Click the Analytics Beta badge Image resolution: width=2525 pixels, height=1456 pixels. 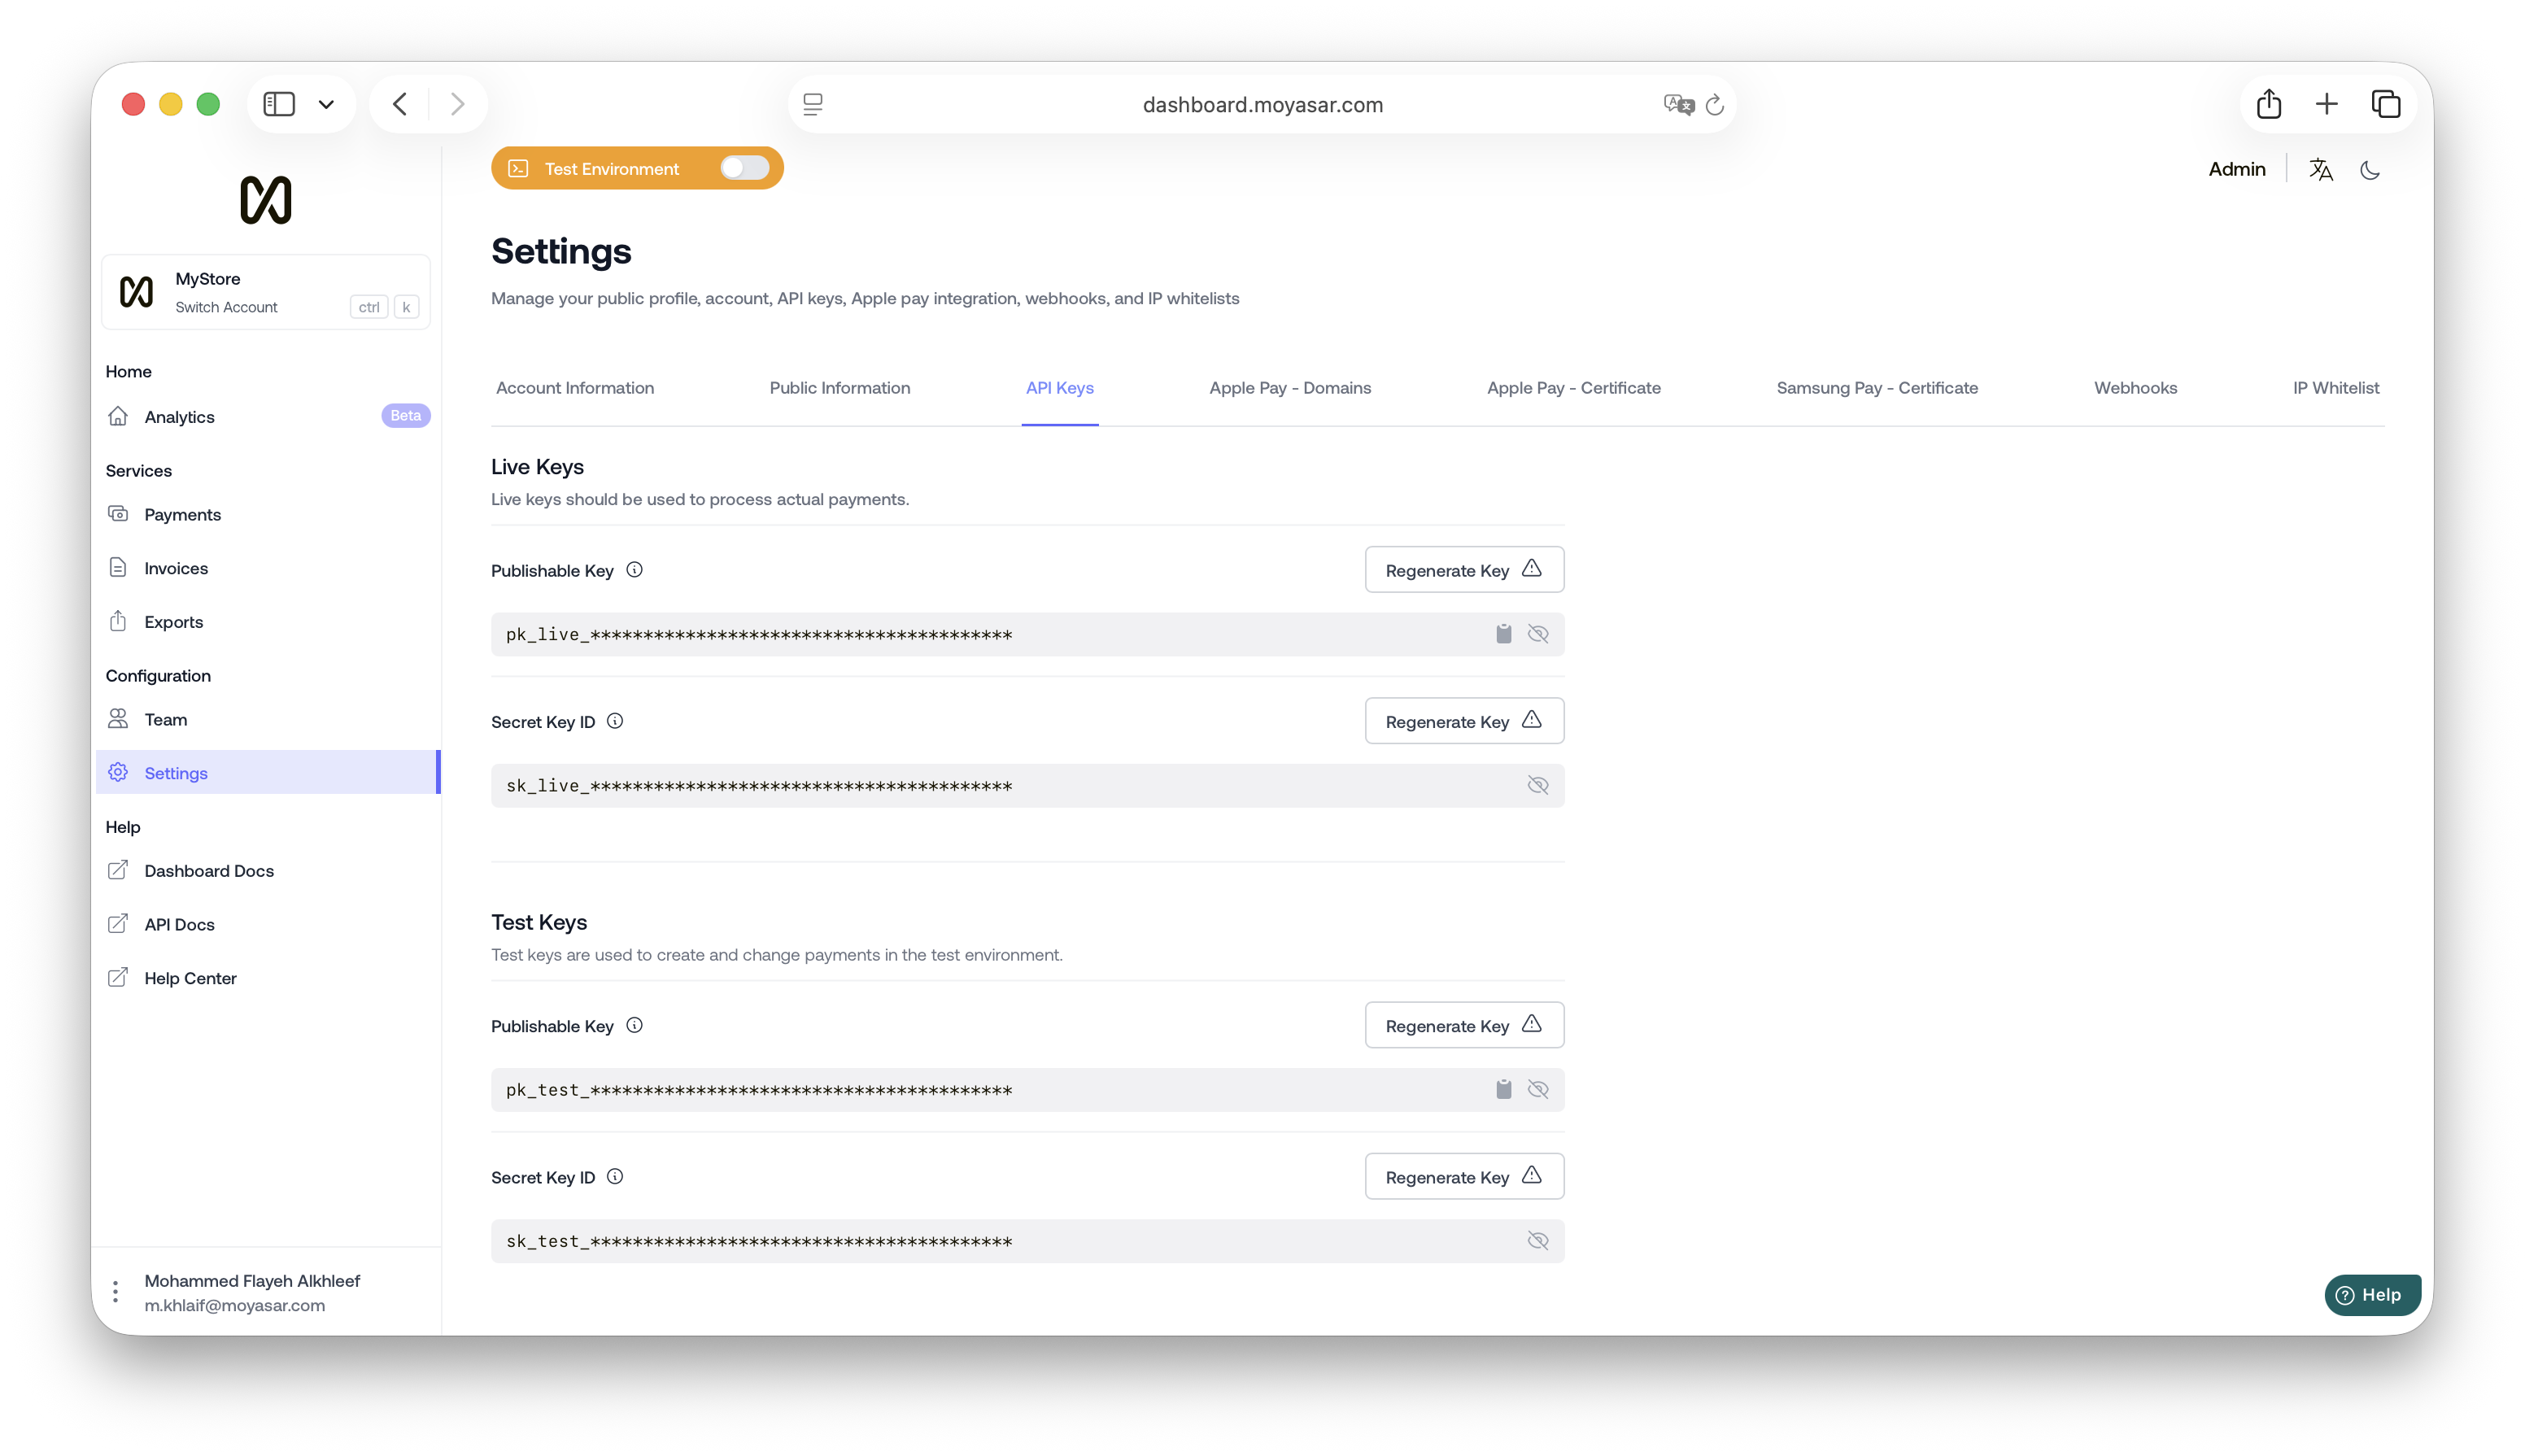(x=405, y=415)
